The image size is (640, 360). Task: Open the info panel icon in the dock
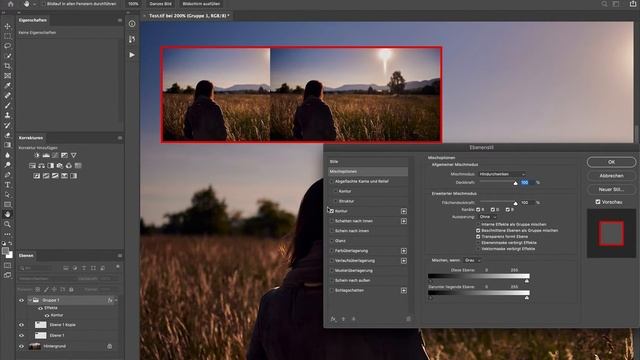tap(132, 24)
